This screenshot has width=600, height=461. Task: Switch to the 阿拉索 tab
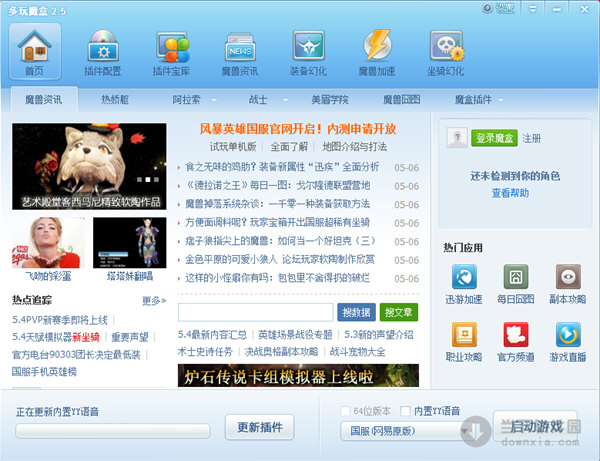click(x=186, y=100)
